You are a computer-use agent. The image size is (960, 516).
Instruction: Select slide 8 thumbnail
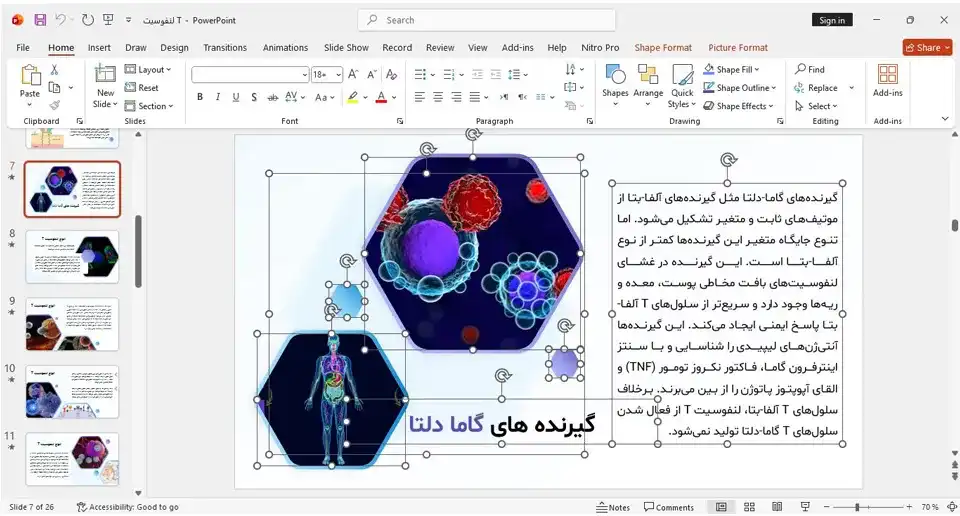click(x=72, y=257)
